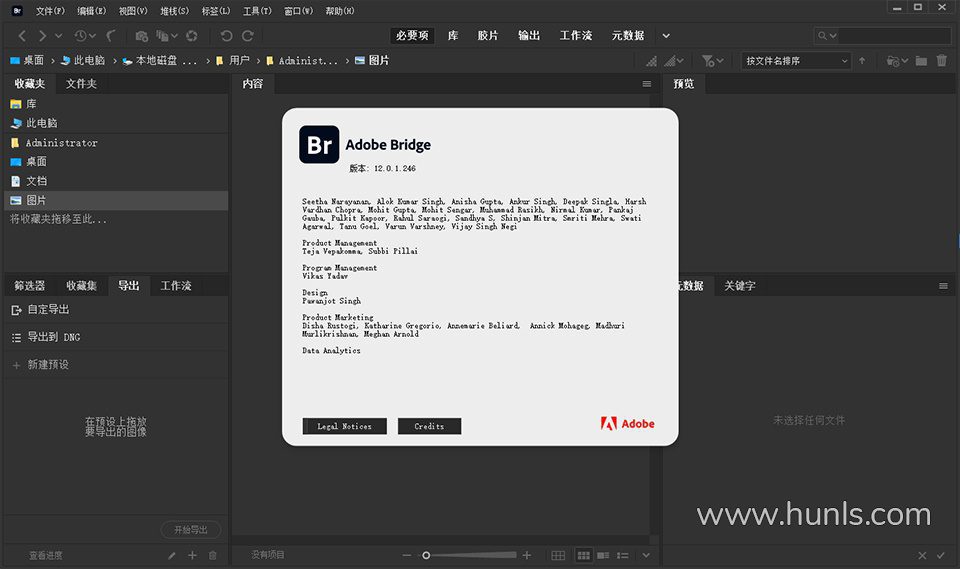Open the 工具 menu

(x=257, y=11)
